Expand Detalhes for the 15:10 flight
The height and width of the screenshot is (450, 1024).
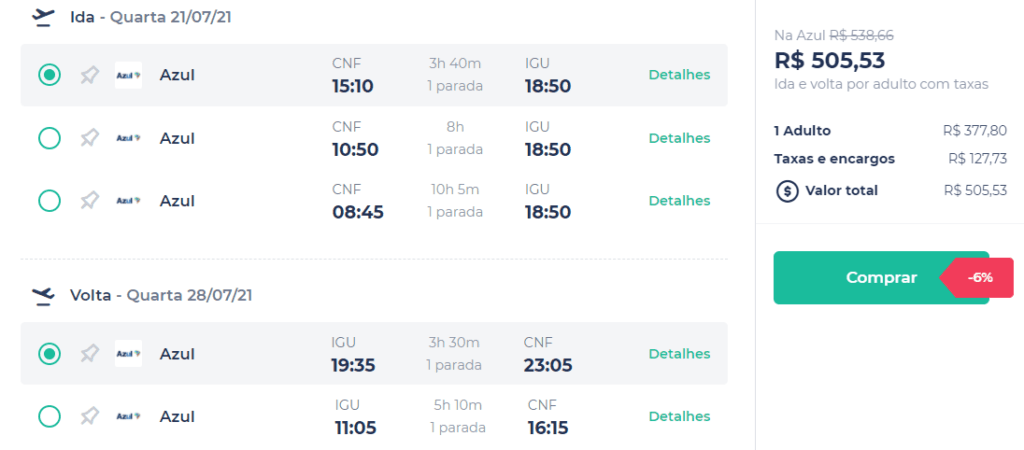(679, 74)
